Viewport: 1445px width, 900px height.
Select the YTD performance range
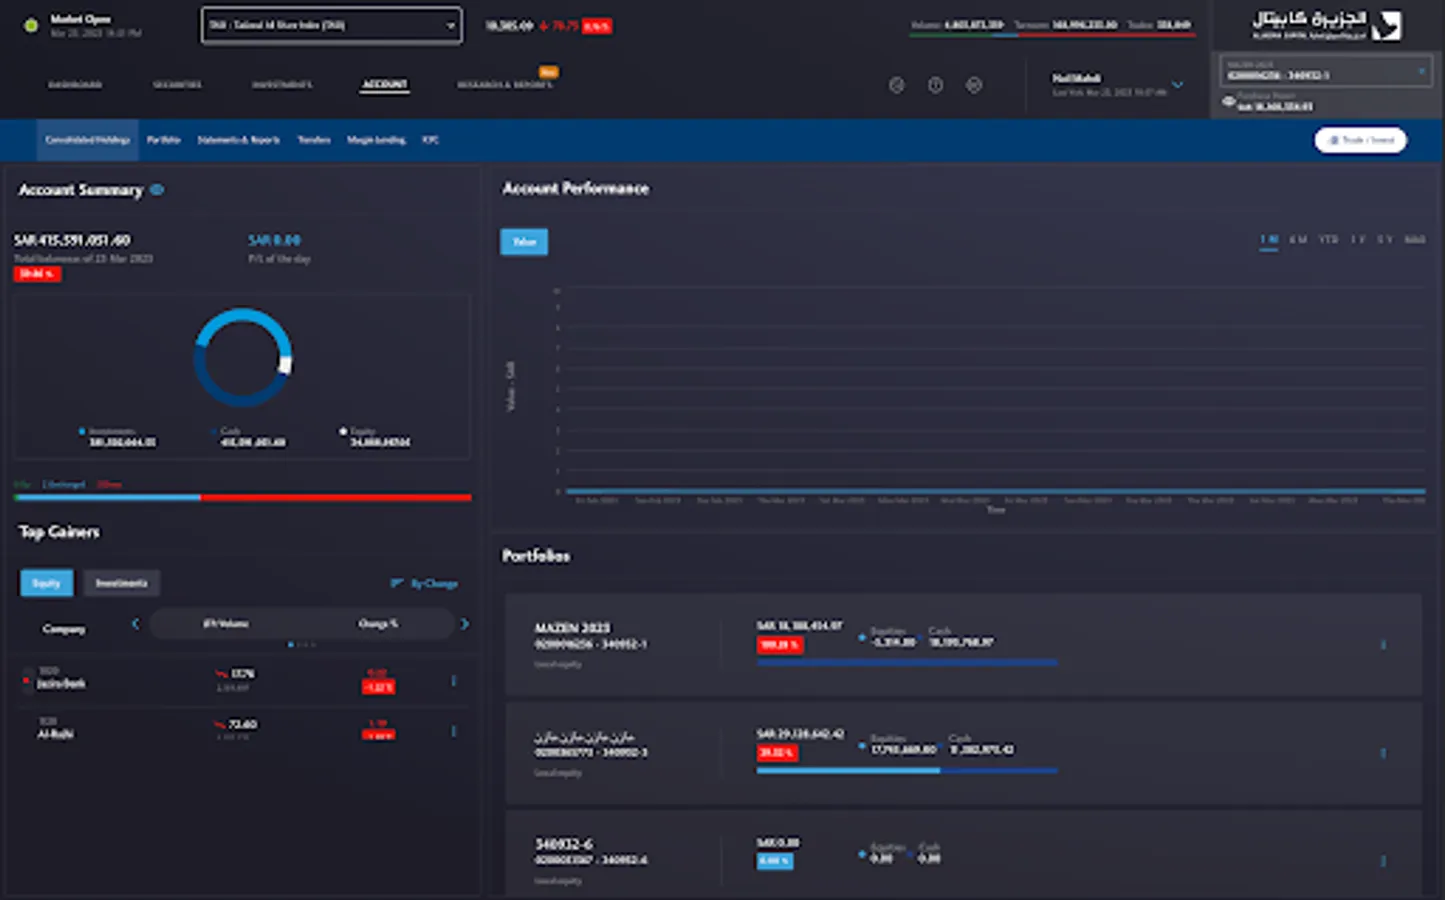tap(1328, 240)
